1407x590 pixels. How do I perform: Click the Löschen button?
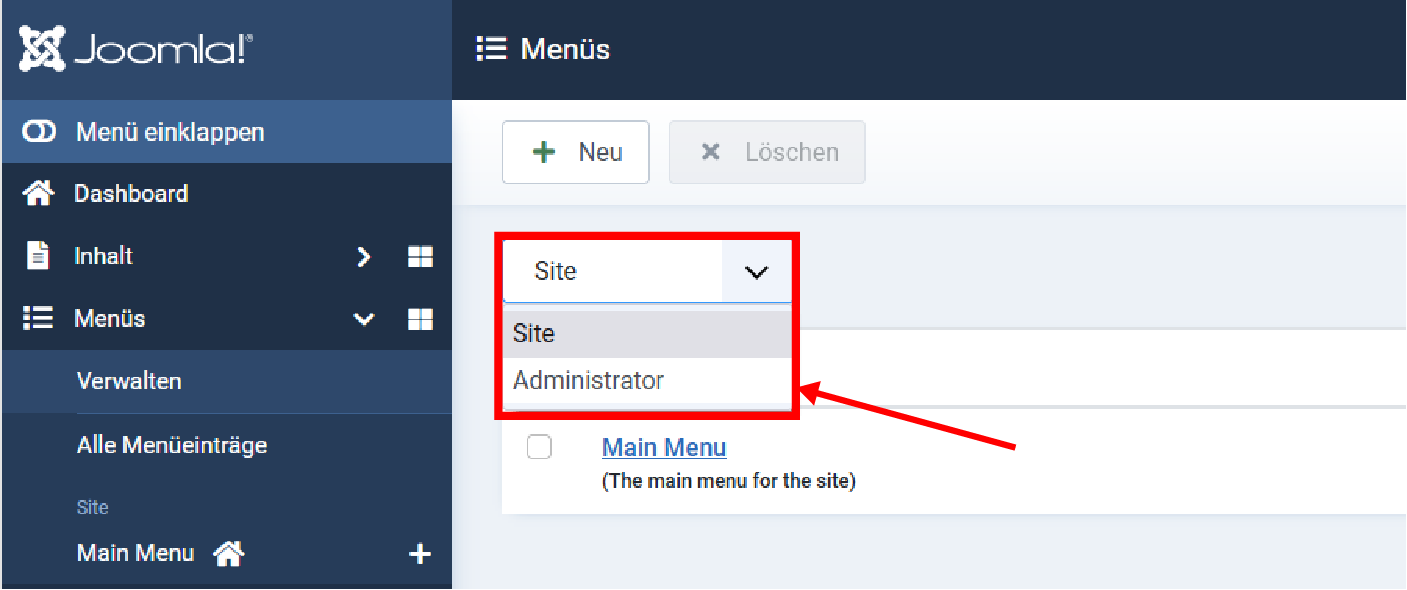[x=767, y=152]
